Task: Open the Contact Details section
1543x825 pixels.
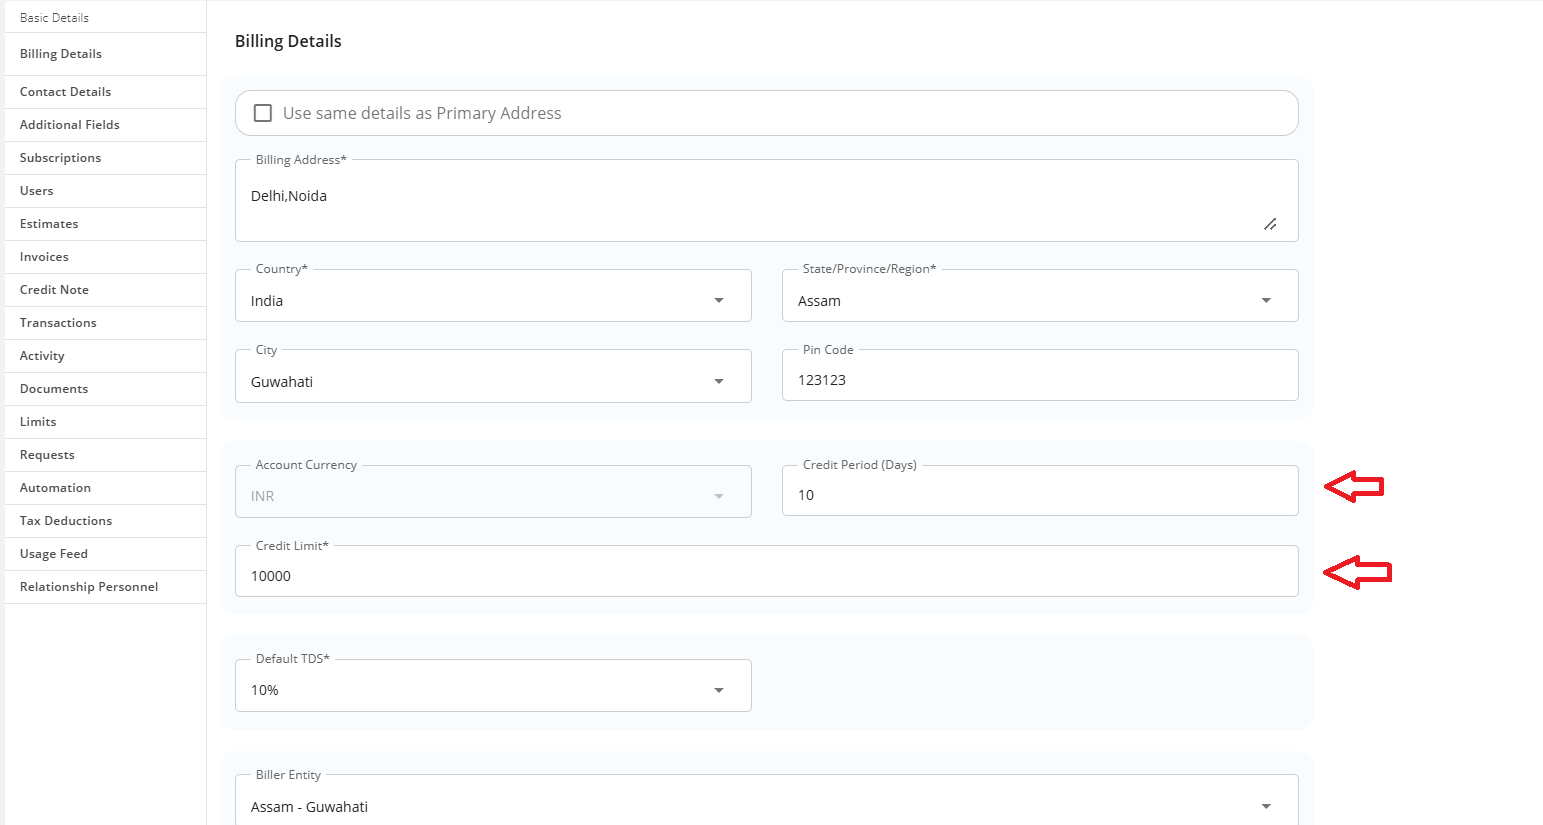Action: (64, 91)
